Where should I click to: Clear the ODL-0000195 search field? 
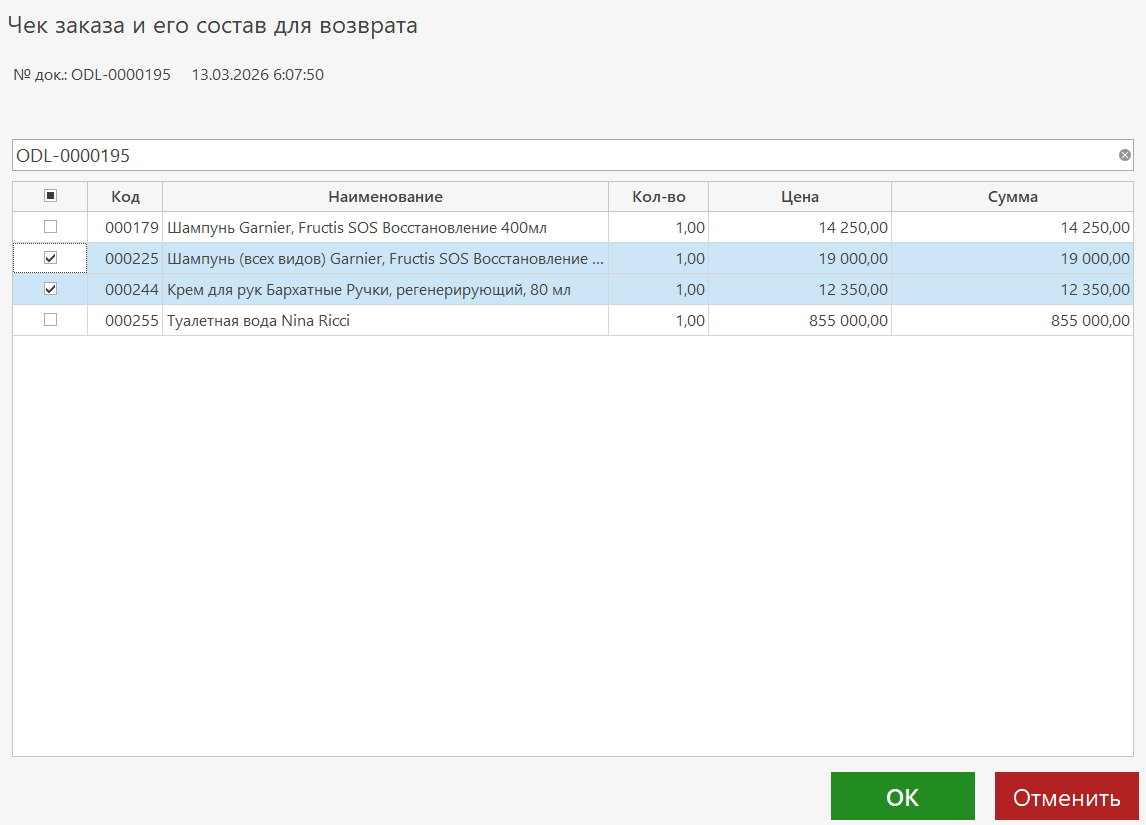pyautogui.click(x=1124, y=155)
